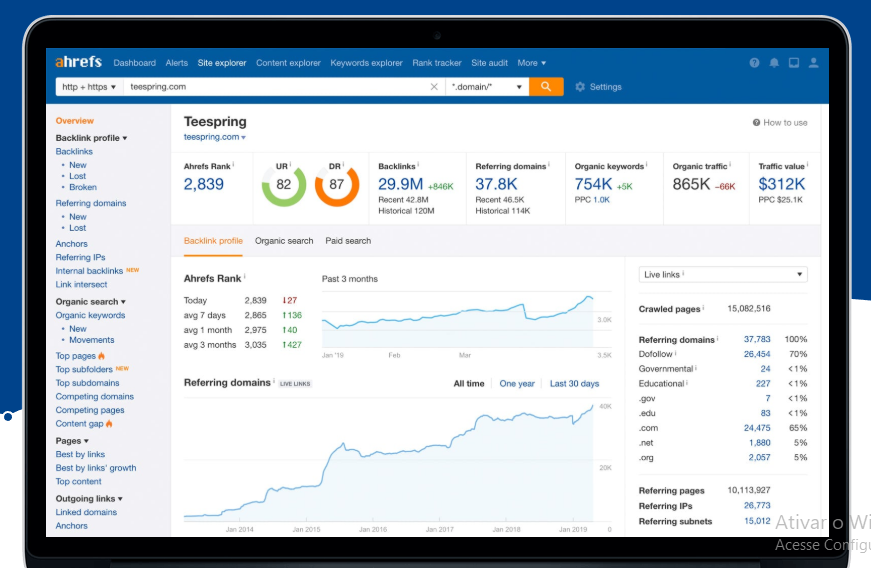871x568 pixels.
Task: Show One year referring domains range
Action: pyautogui.click(x=517, y=384)
